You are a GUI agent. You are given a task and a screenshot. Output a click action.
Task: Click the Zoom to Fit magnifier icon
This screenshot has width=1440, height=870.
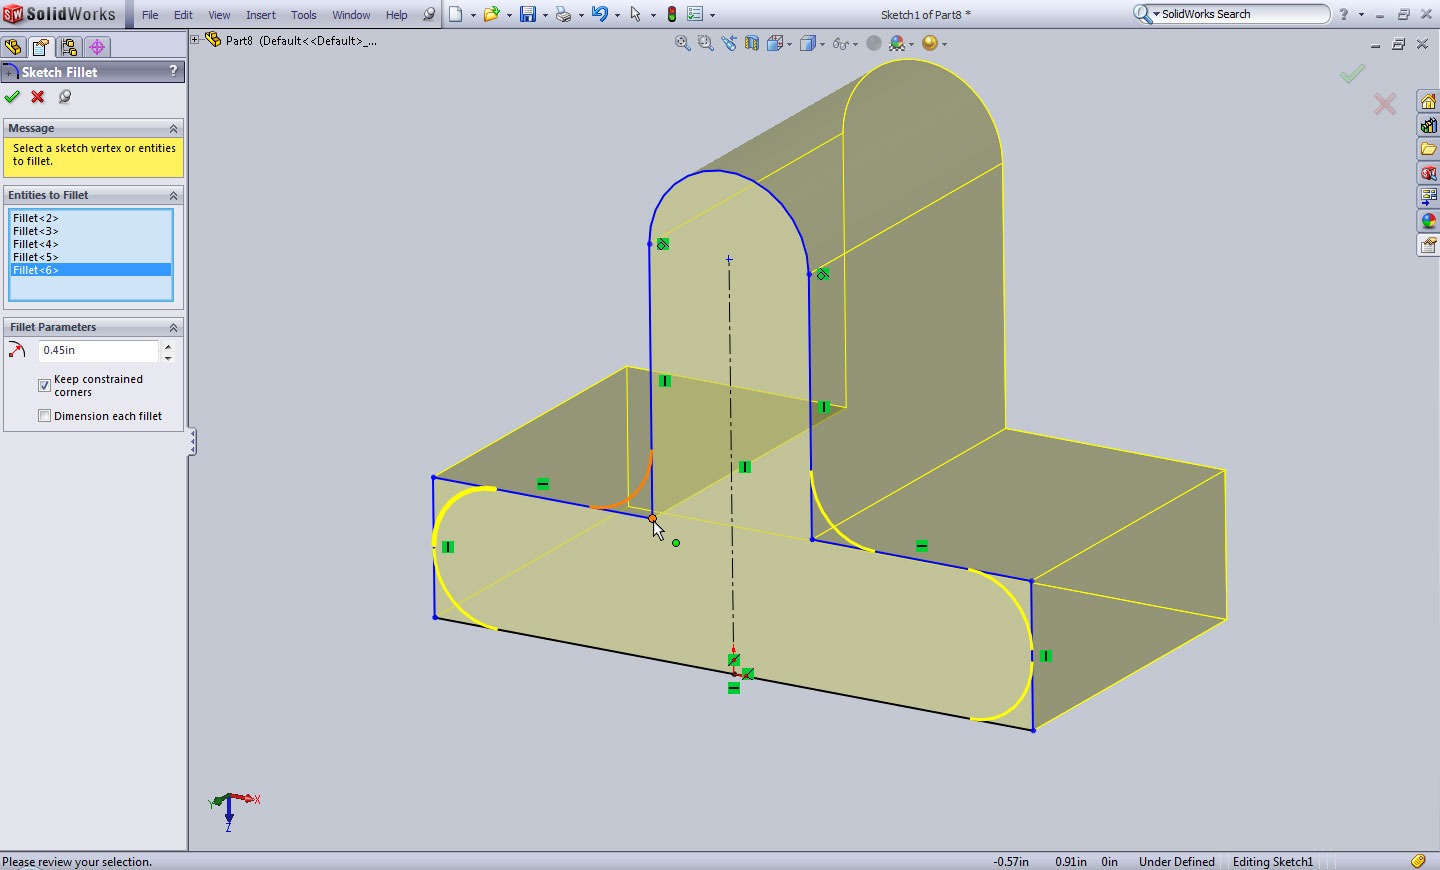682,43
